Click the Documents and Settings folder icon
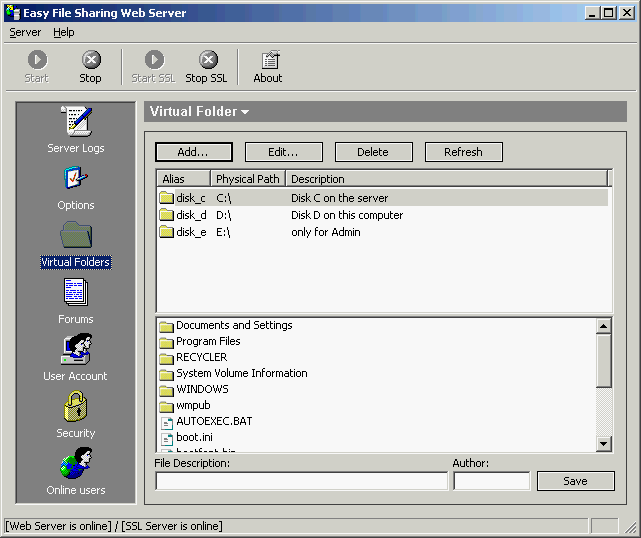The height and width of the screenshot is (538, 641). pyautogui.click(x=166, y=326)
